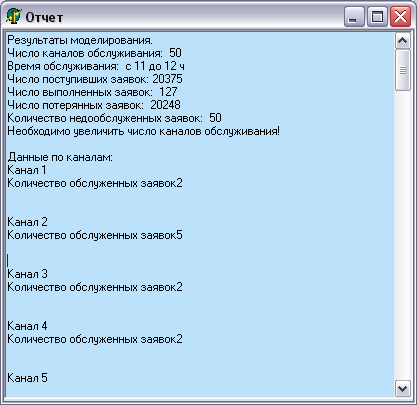Place cursor in line 'Результаты моделирования.'

coord(80,40)
